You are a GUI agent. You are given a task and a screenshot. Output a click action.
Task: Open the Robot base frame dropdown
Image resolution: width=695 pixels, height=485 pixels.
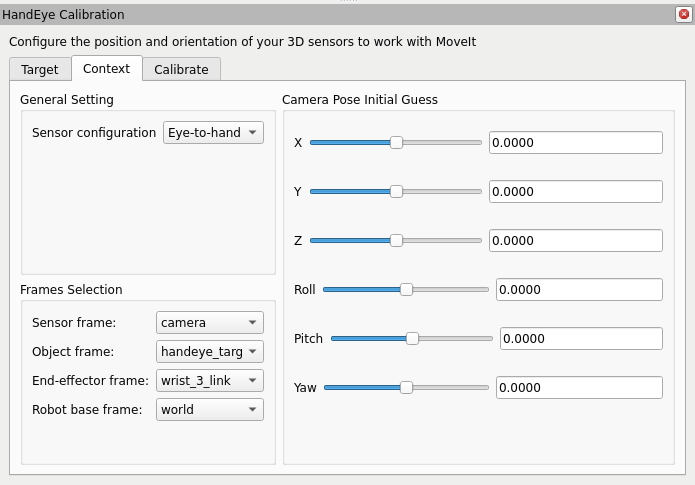(x=210, y=409)
